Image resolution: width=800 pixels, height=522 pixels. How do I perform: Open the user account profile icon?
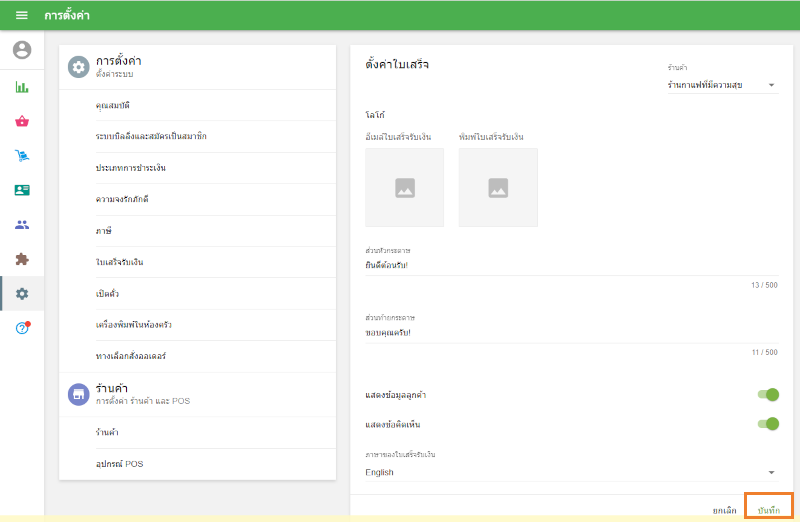[22, 50]
